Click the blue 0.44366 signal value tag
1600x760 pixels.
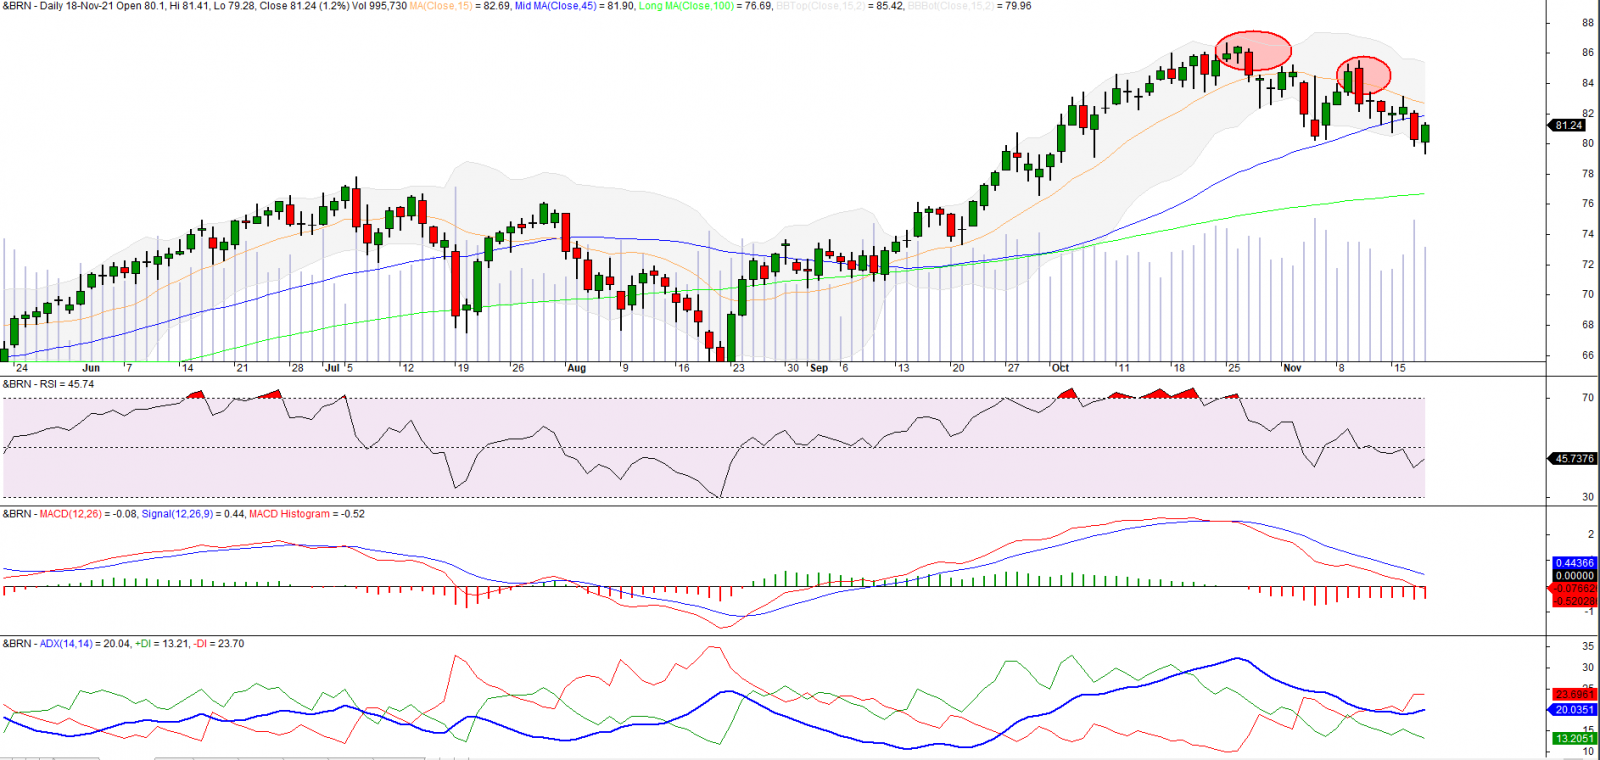click(1574, 563)
